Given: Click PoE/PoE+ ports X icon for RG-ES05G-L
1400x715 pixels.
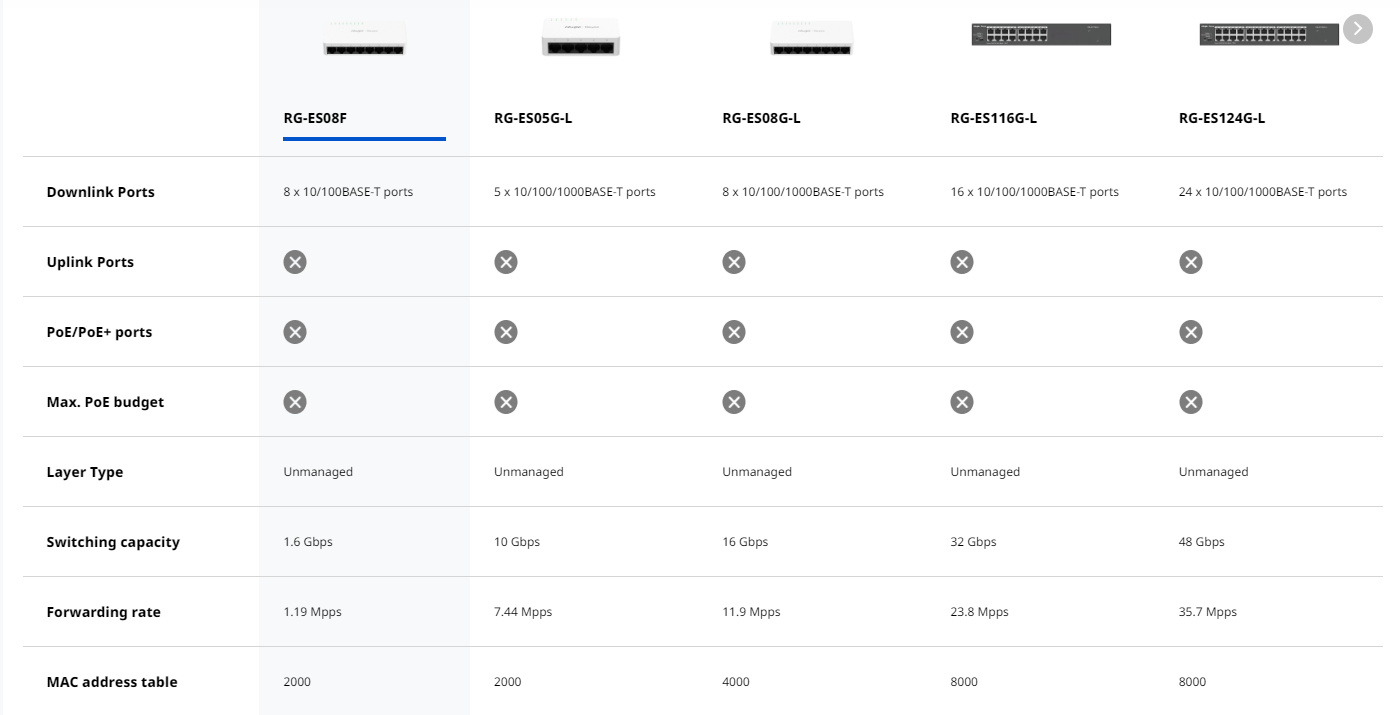Looking at the screenshot, I should (x=506, y=332).
